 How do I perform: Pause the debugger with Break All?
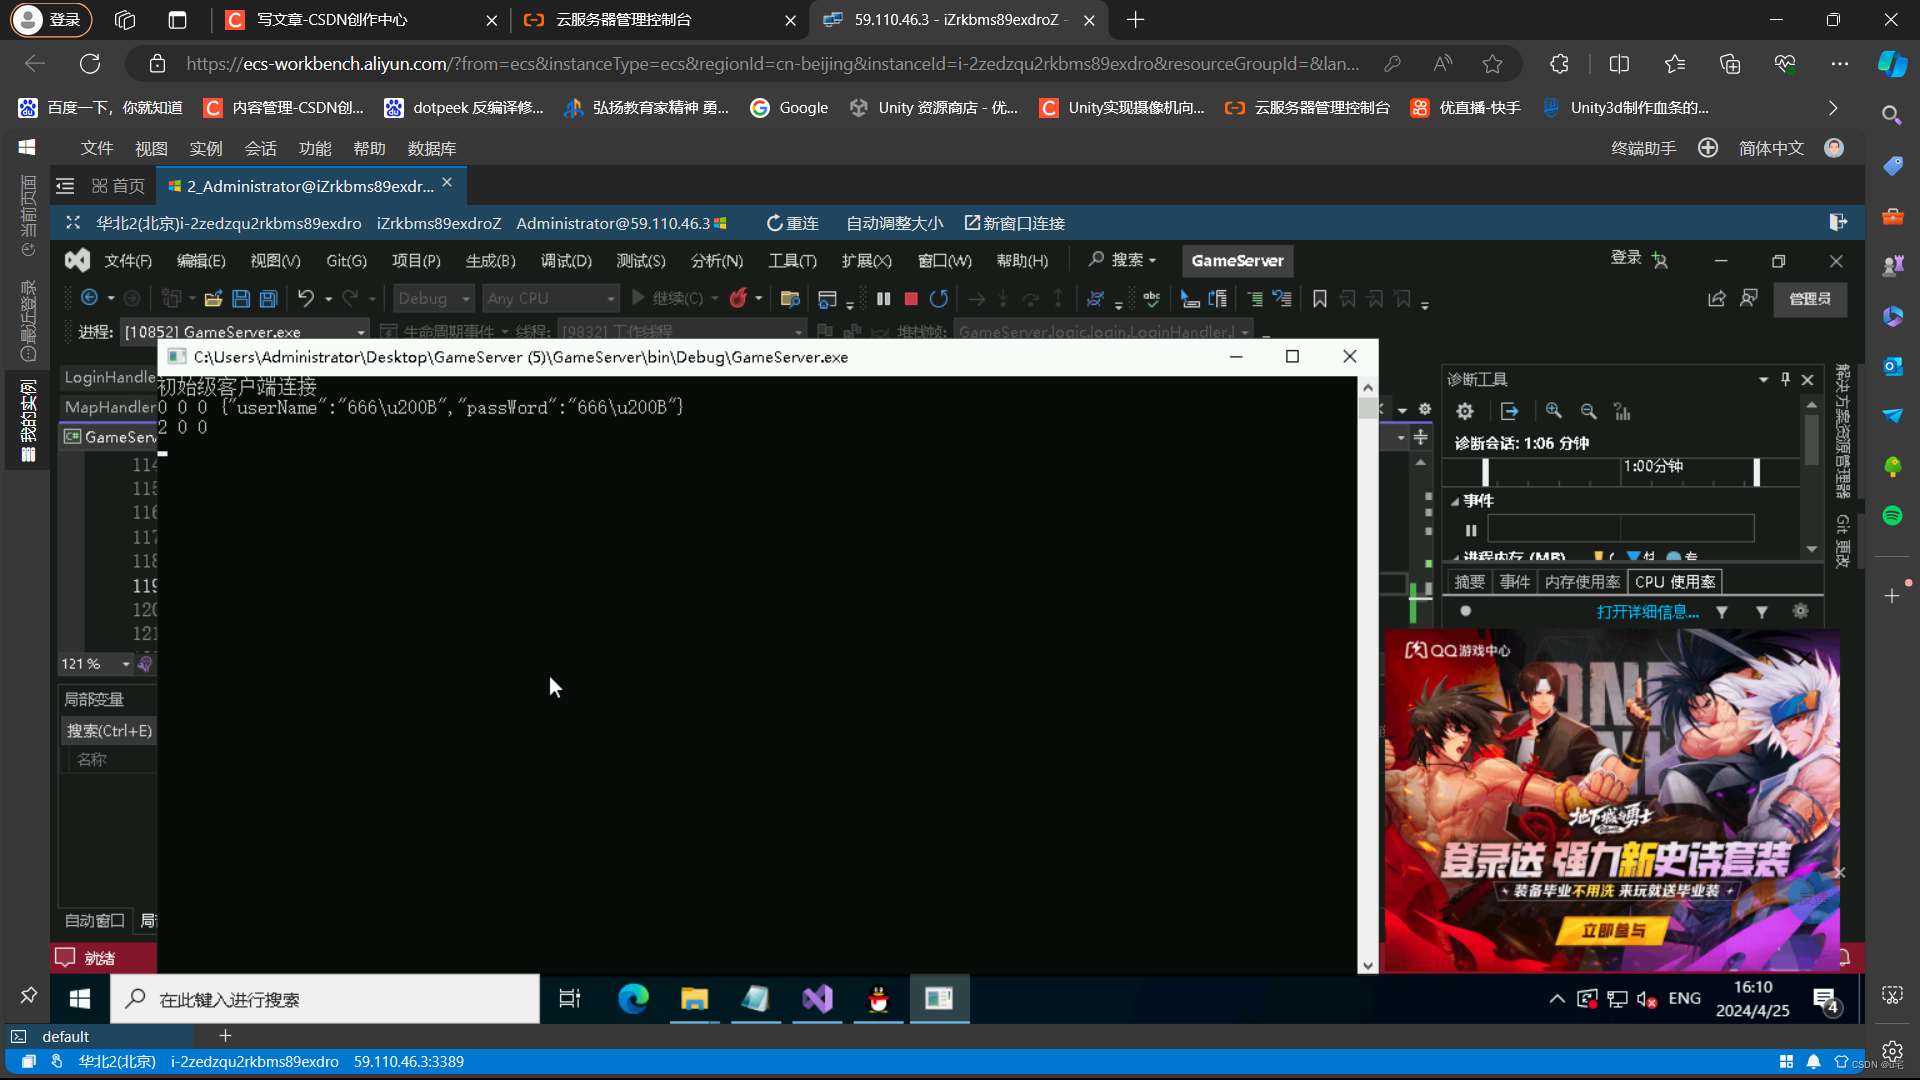[x=883, y=299]
